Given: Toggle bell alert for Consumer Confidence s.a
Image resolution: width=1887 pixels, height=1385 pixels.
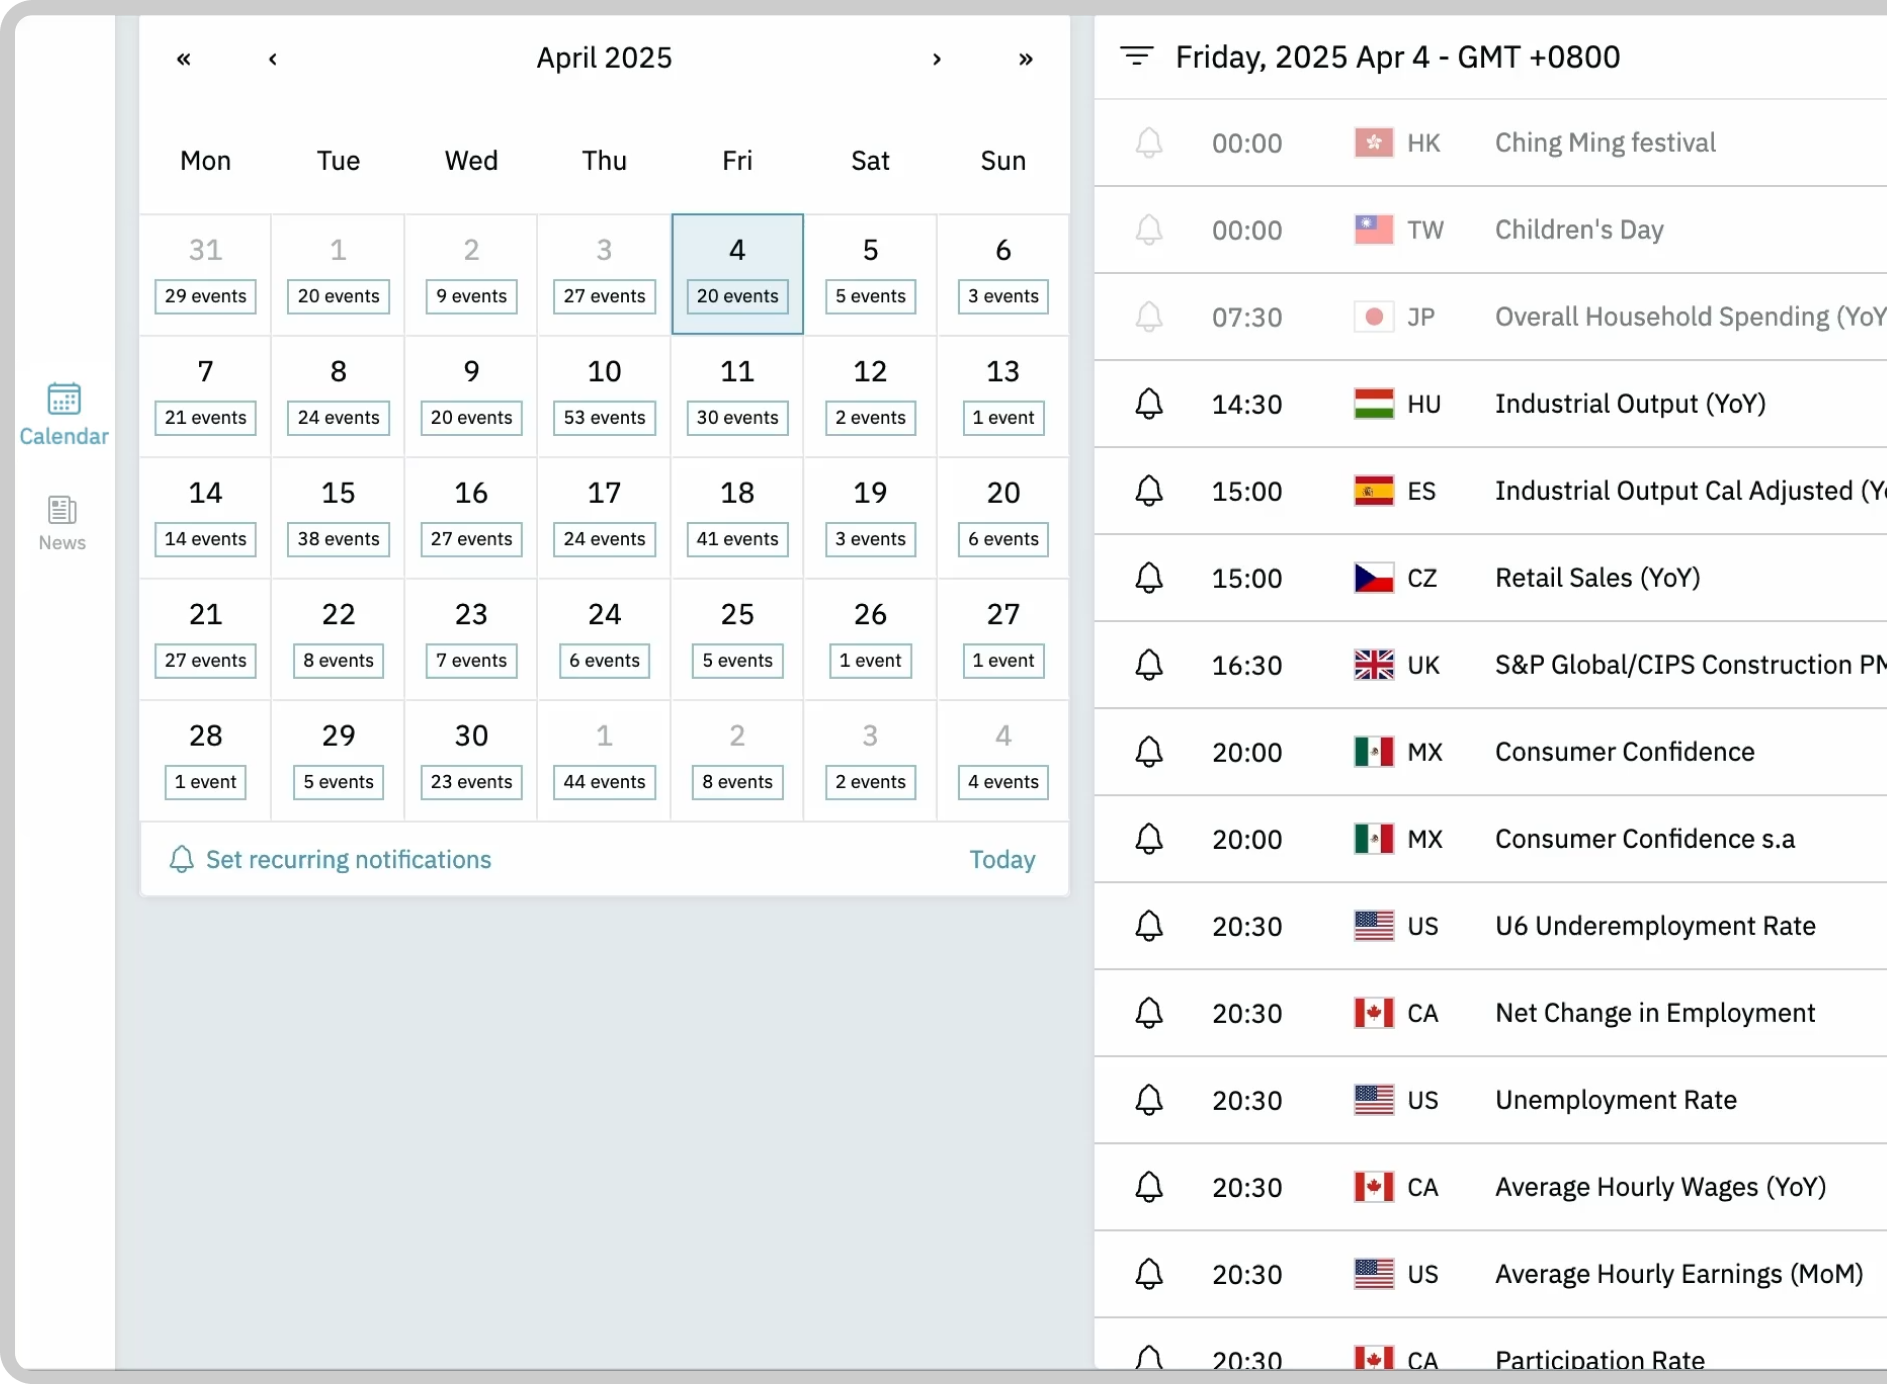Looking at the screenshot, I should point(1149,839).
